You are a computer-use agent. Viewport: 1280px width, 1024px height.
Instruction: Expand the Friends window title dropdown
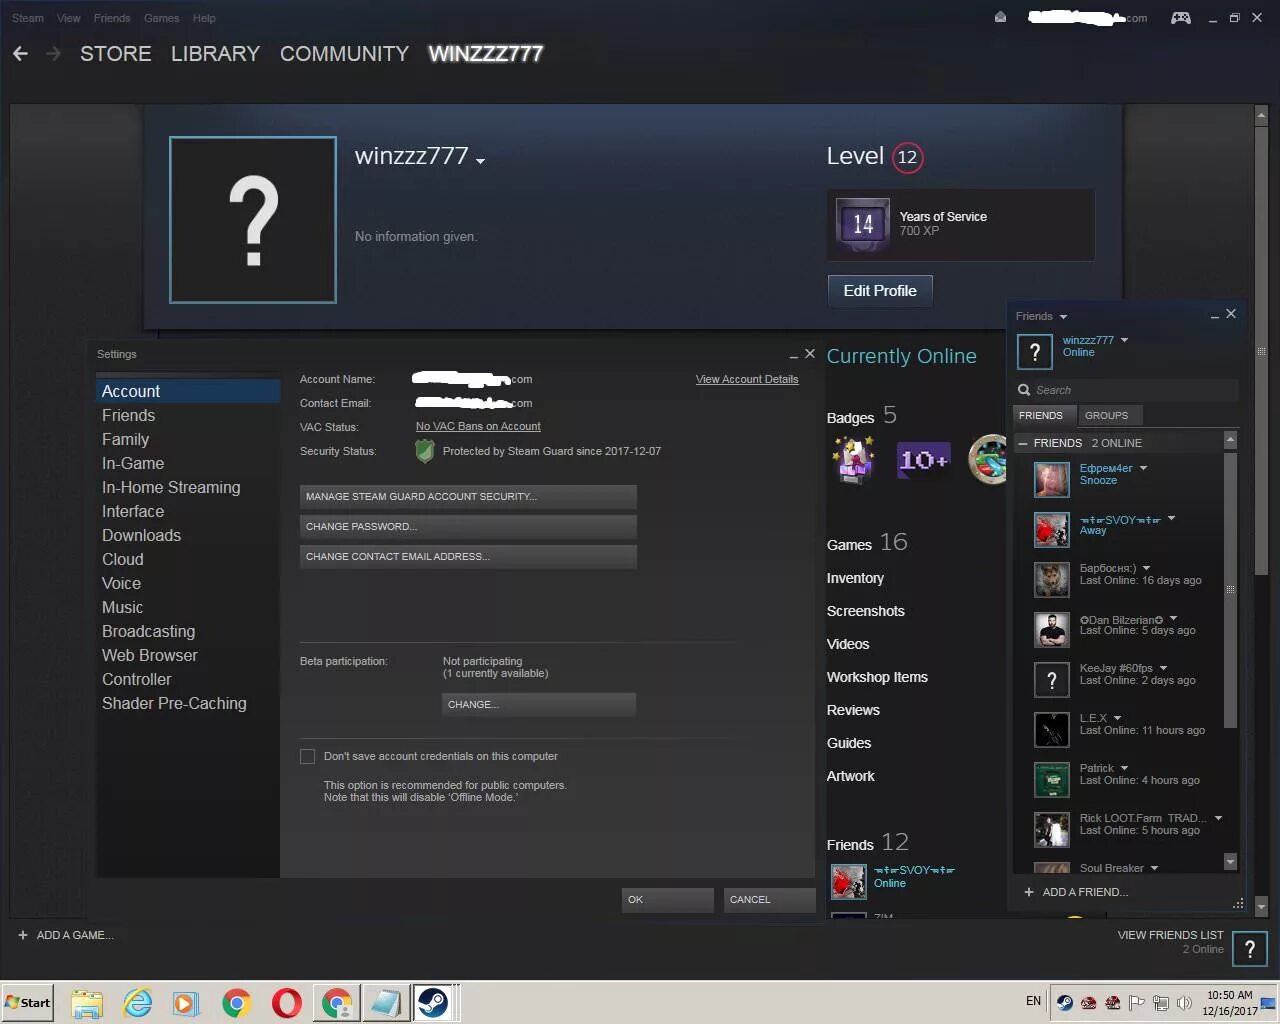(1063, 317)
